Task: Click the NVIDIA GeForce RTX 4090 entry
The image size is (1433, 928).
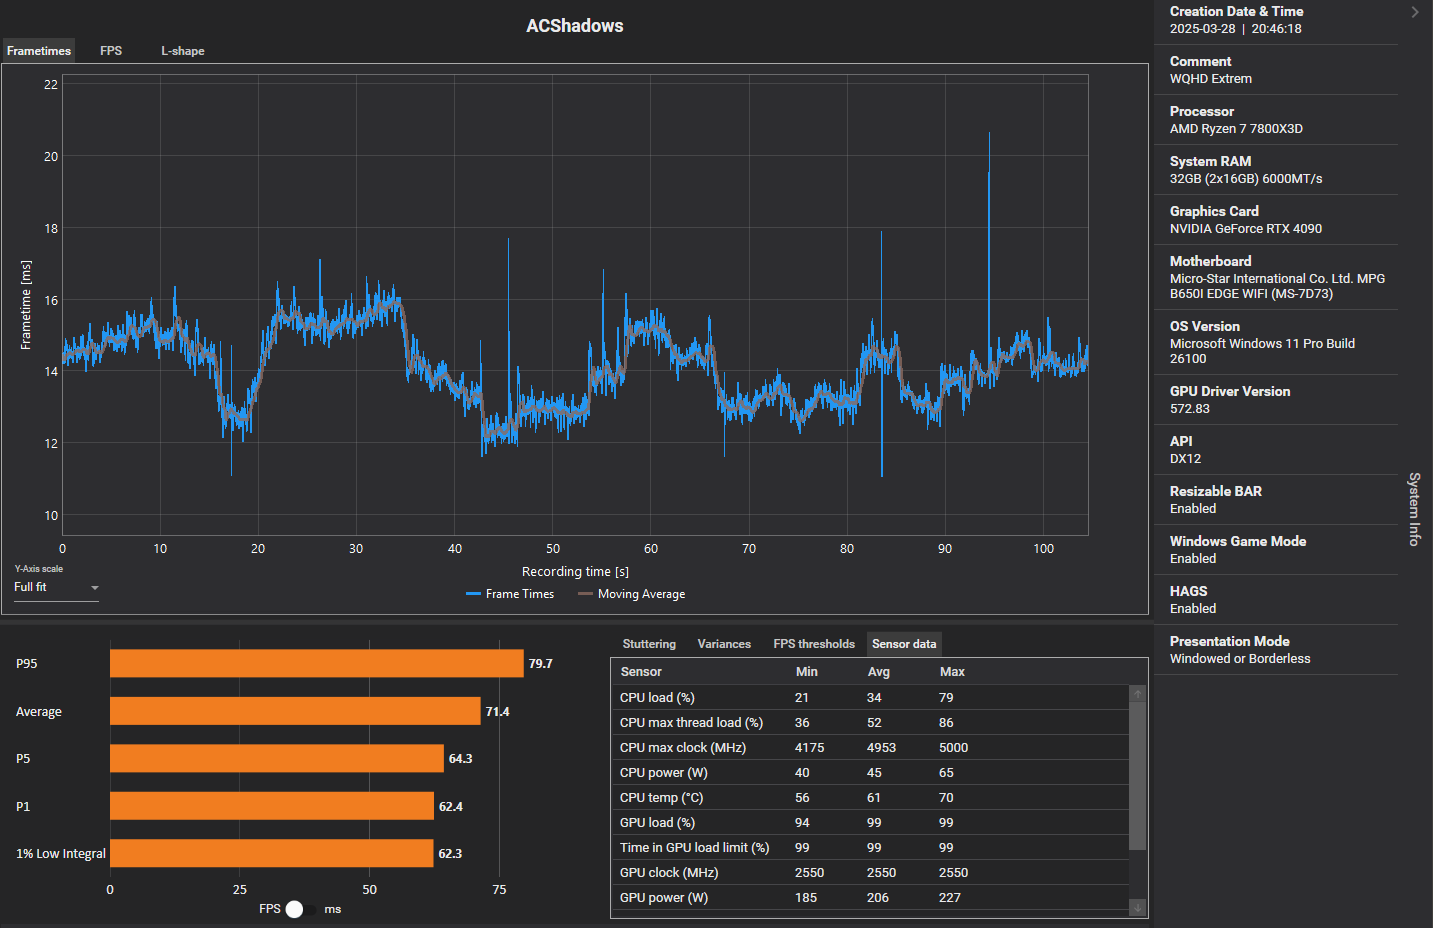Action: [x=1246, y=229]
